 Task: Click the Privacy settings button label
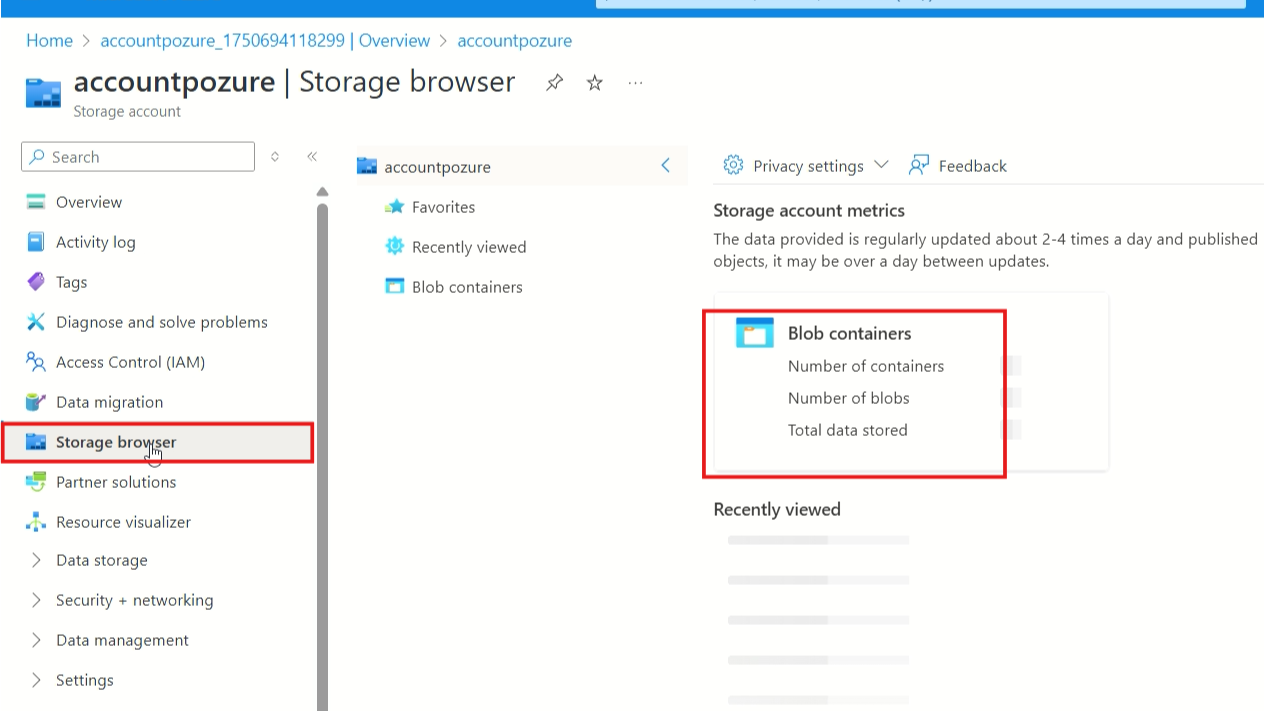click(808, 166)
